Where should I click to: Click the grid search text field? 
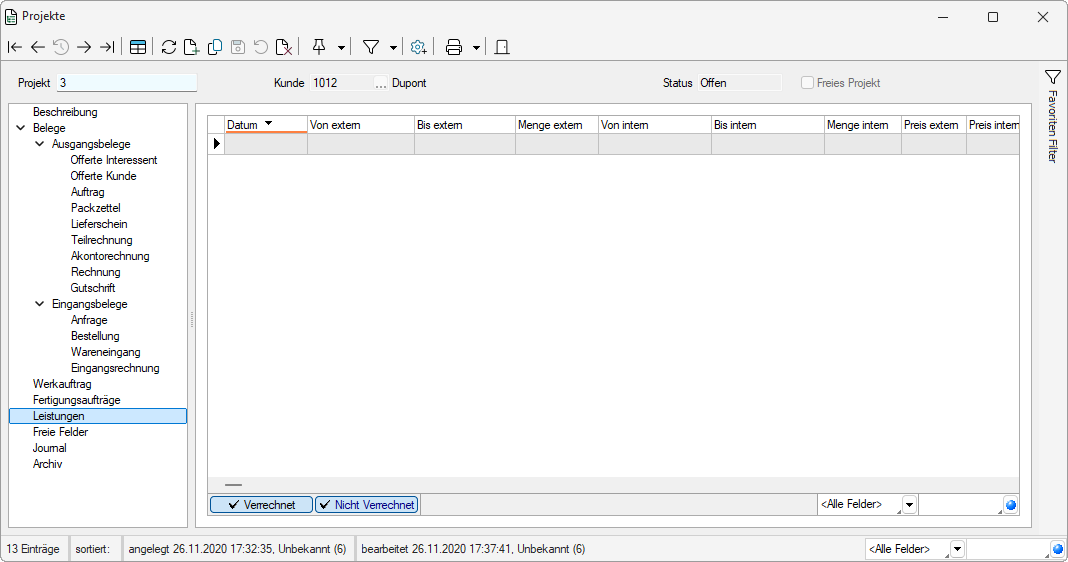tap(960, 505)
